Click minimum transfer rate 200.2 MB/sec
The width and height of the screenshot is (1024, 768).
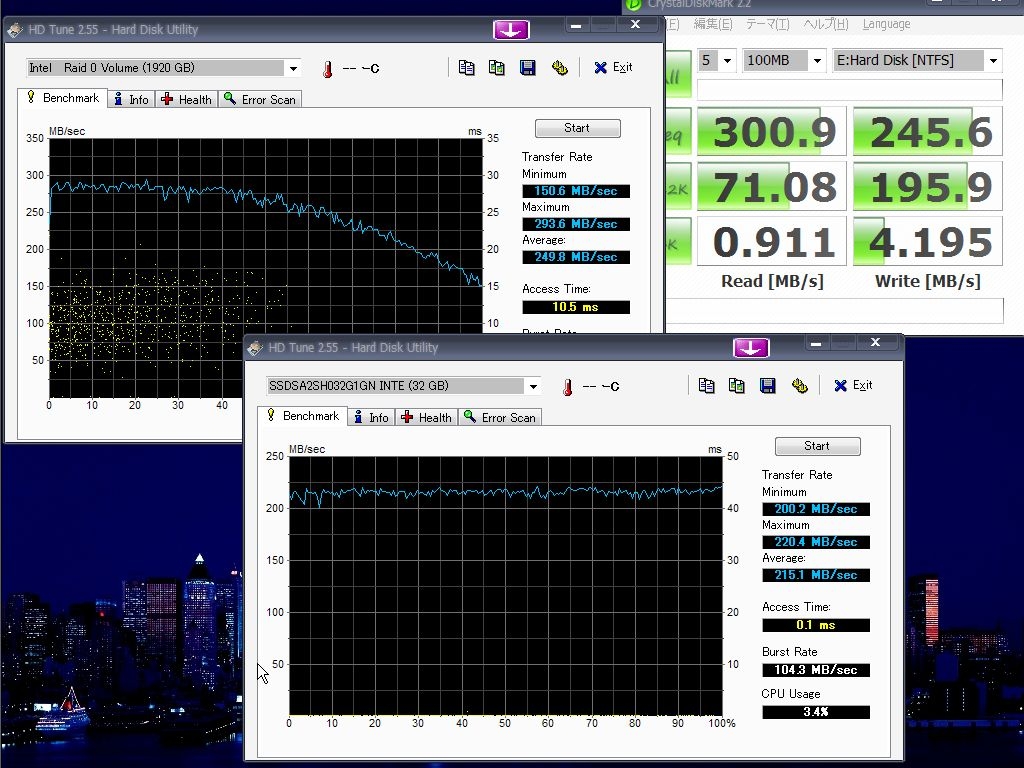pyautogui.click(x=816, y=509)
